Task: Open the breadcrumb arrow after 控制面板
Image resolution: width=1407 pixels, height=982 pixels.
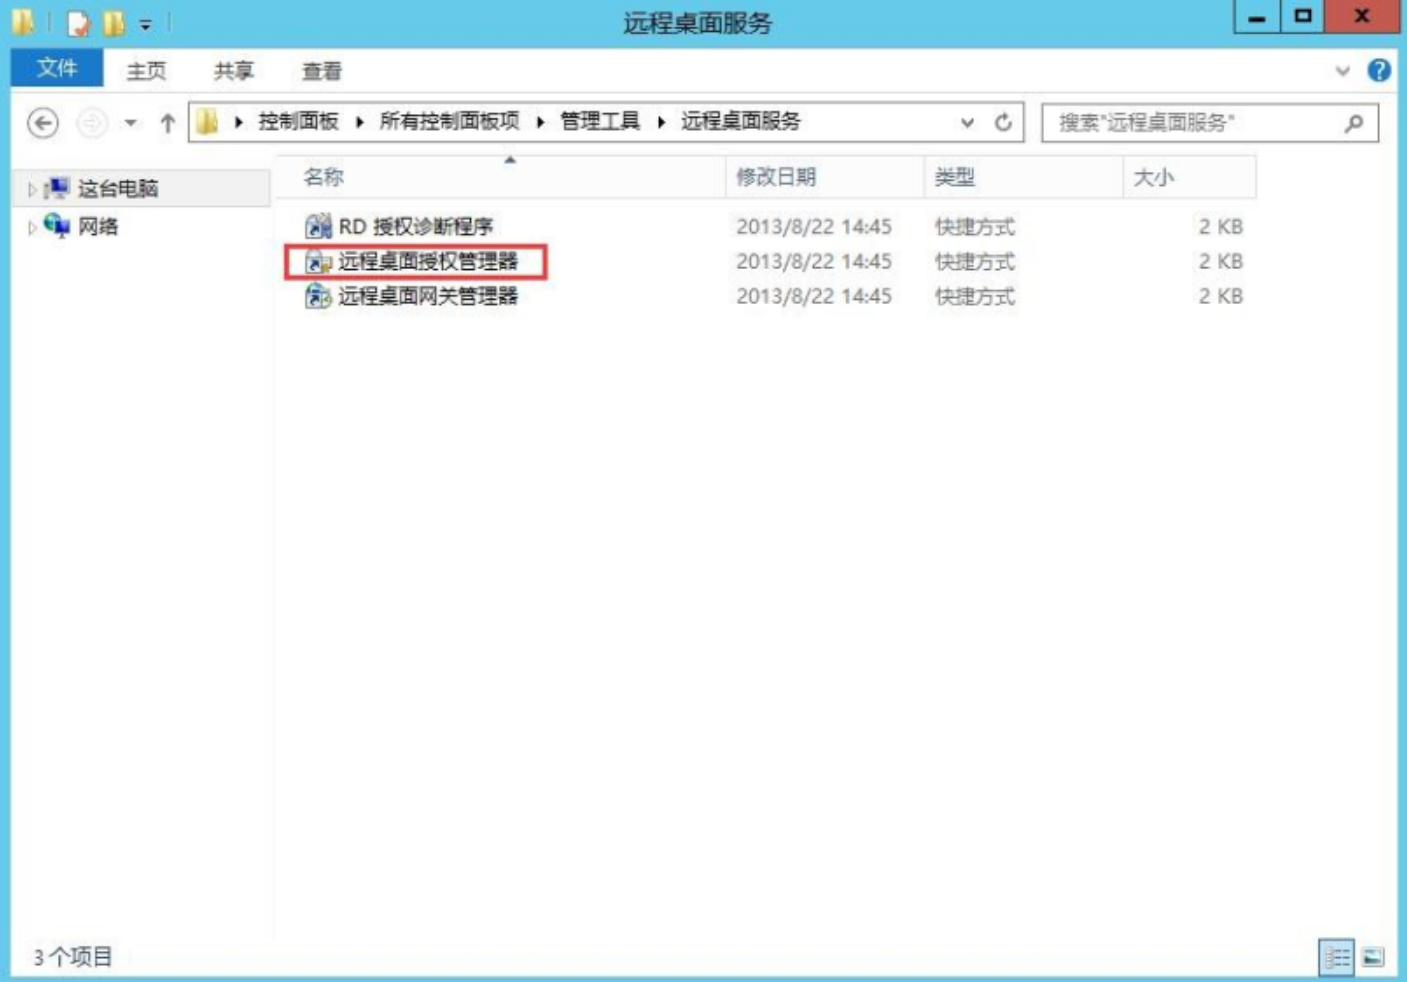Action: pyautogui.click(x=359, y=122)
